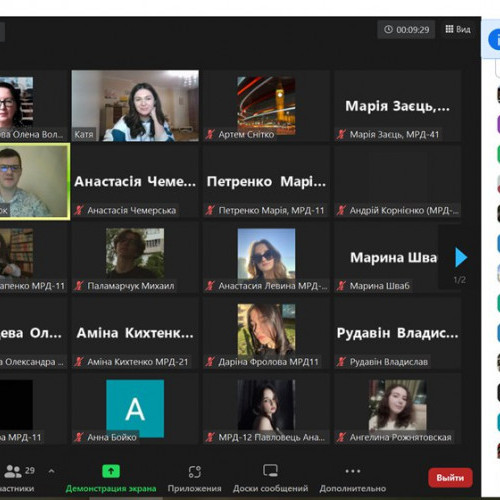Click muted mic icon of Петренко Марія

[x=210, y=210]
